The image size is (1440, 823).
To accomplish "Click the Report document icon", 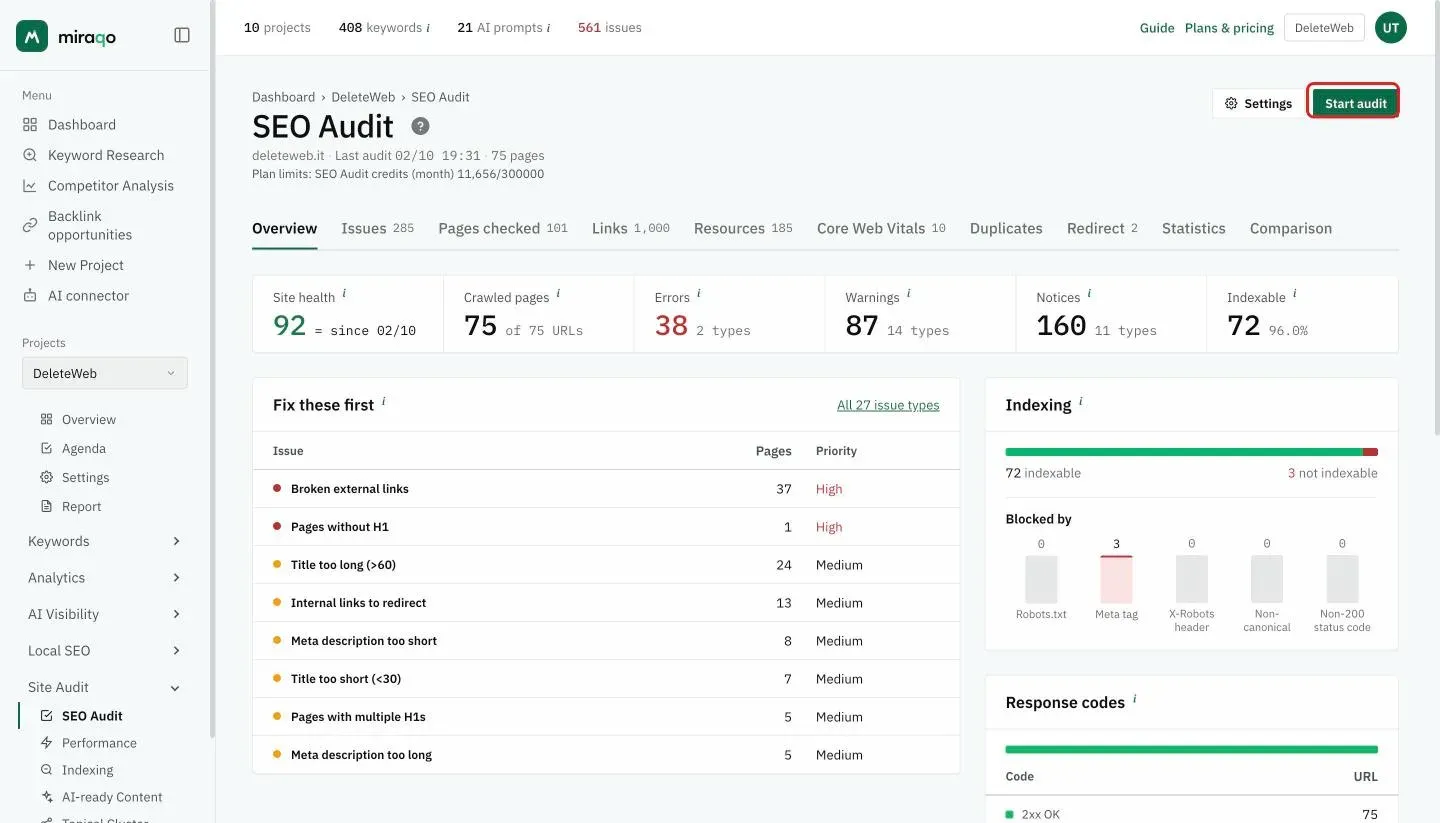I will pos(46,507).
